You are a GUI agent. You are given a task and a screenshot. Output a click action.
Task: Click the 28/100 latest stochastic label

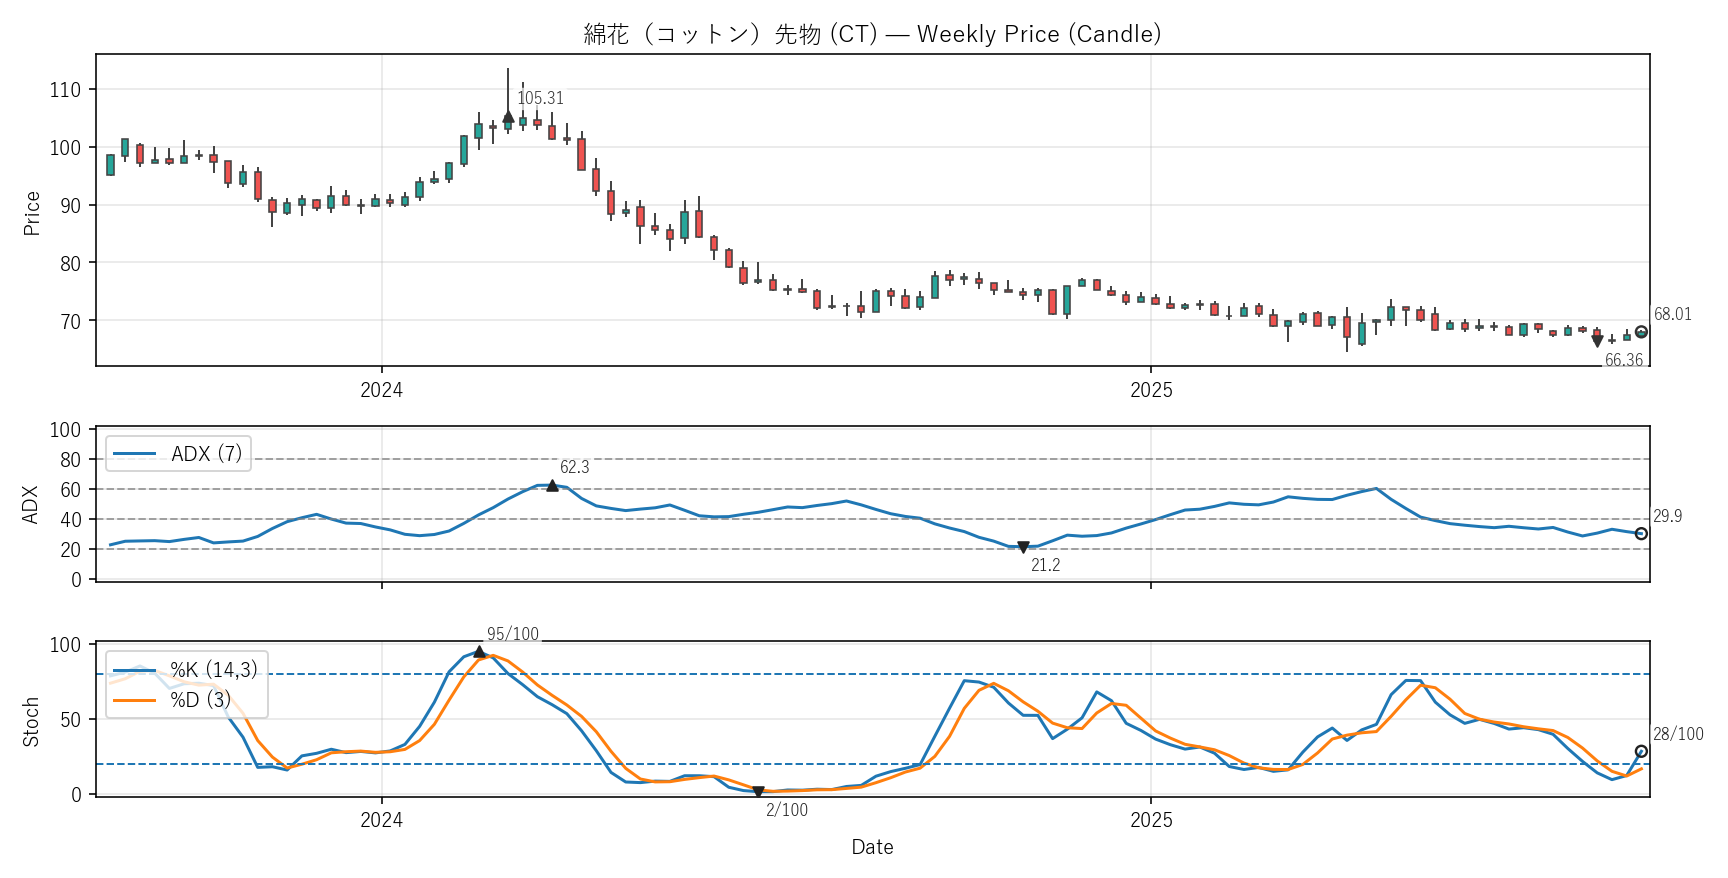coord(1678,734)
